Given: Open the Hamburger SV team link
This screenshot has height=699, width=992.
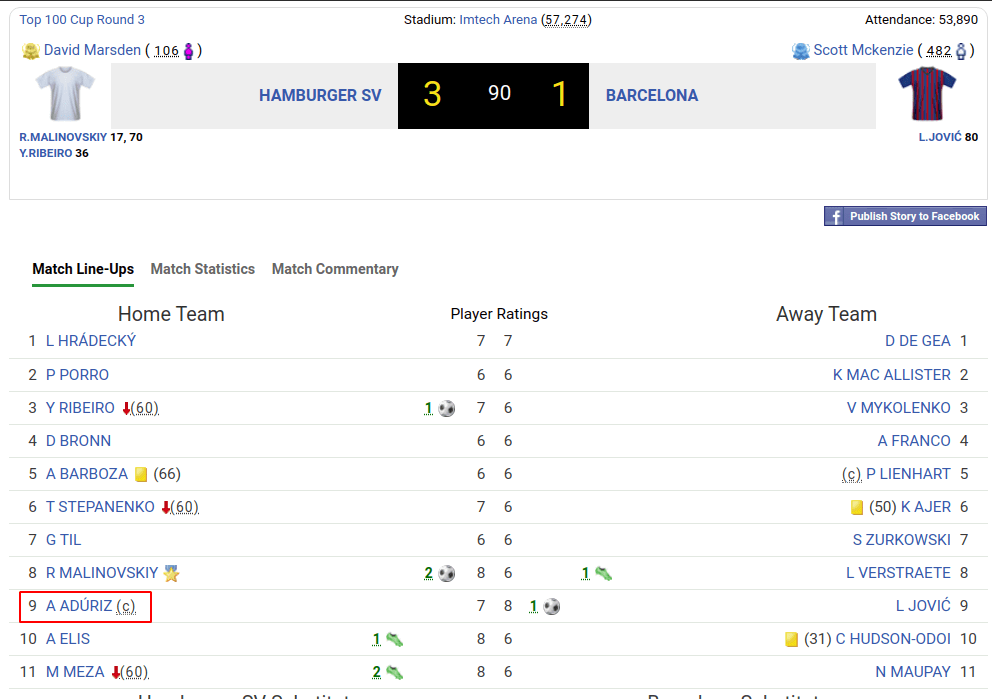Looking at the screenshot, I should 320,96.
